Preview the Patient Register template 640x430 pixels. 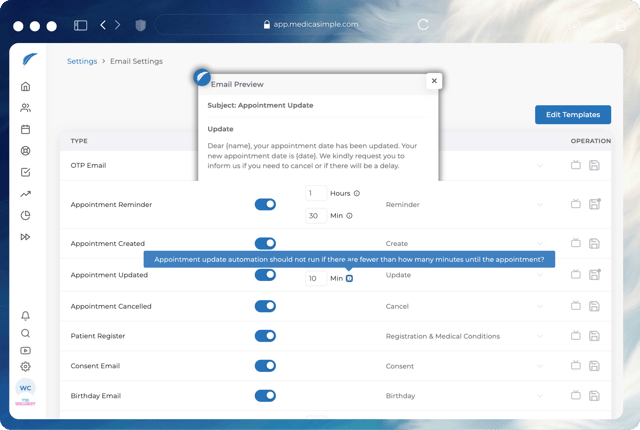coord(576,335)
